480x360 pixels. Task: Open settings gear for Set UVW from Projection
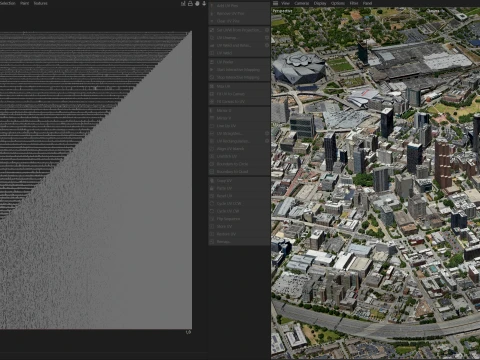pos(267,30)
